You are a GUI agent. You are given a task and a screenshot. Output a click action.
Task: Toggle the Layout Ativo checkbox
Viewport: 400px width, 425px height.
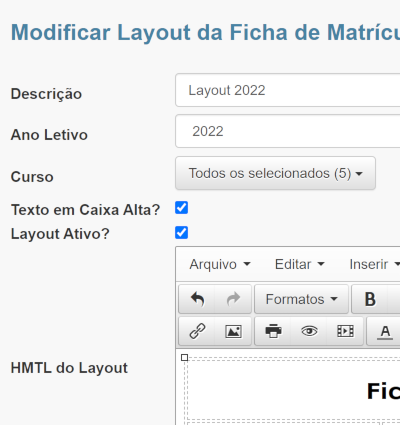tap(182, 233)
